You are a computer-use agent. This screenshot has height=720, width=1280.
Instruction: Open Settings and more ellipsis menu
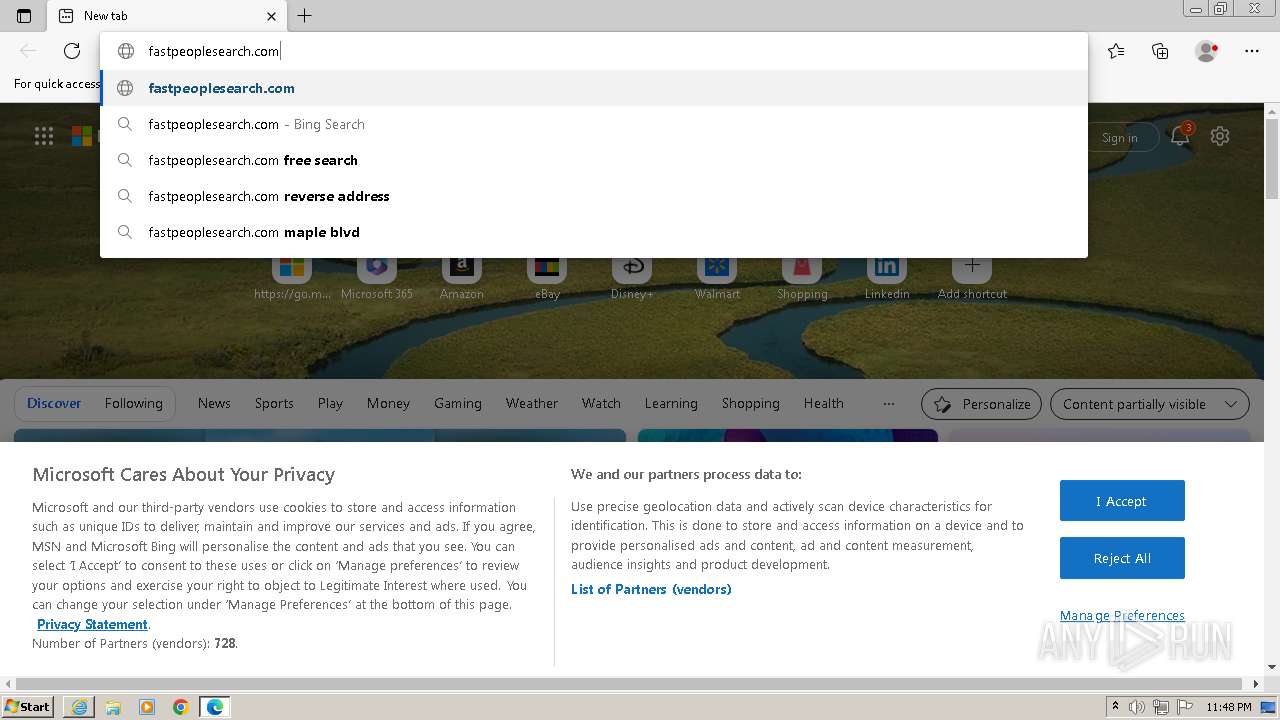pyautogui.click(x=1252, y=51)
